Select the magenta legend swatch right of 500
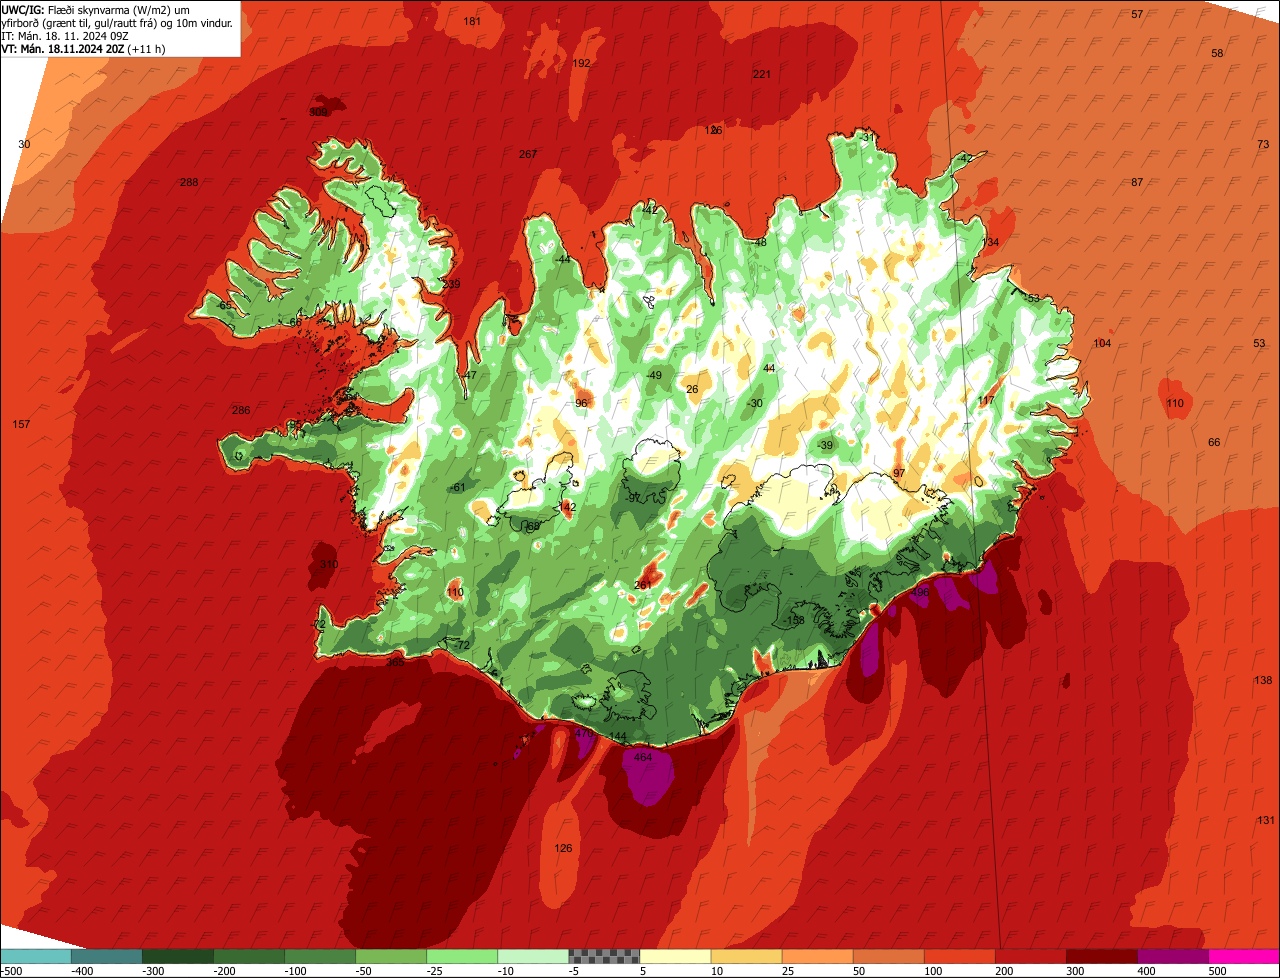The image size is (1280, 978). [x=1244, y=956]
